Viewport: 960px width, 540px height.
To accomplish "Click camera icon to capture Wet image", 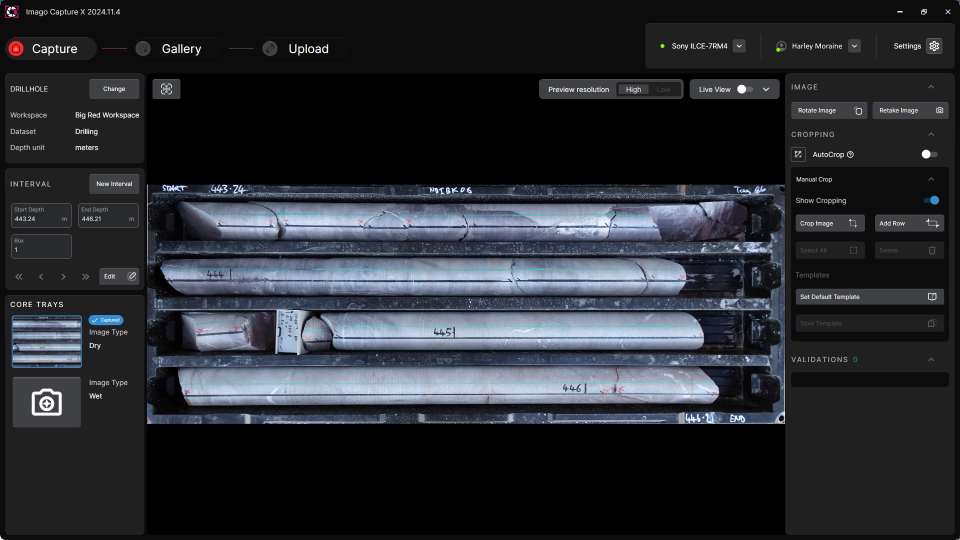I will point(46,402).
